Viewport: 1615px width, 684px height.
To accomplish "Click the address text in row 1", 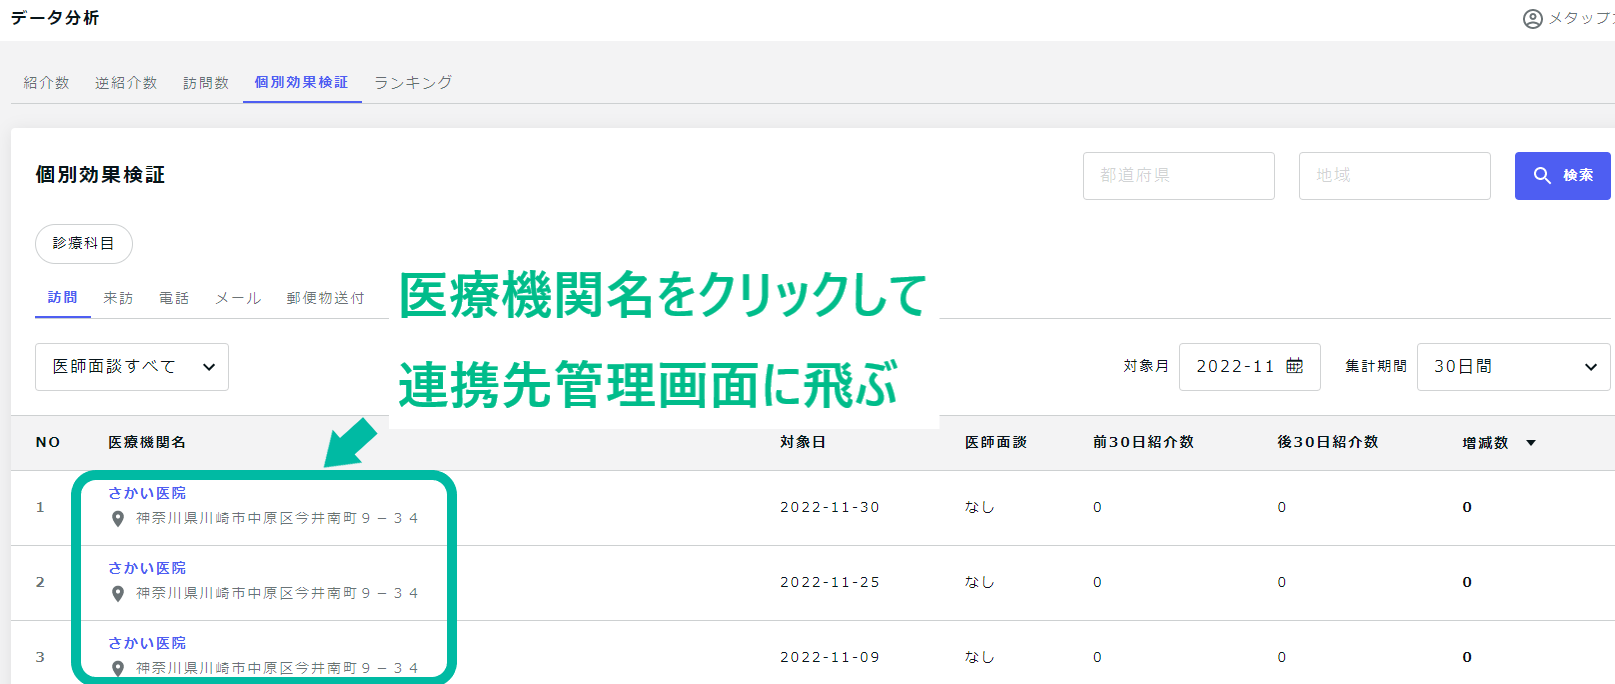I will pyautogui.click(x=277, y=518).
